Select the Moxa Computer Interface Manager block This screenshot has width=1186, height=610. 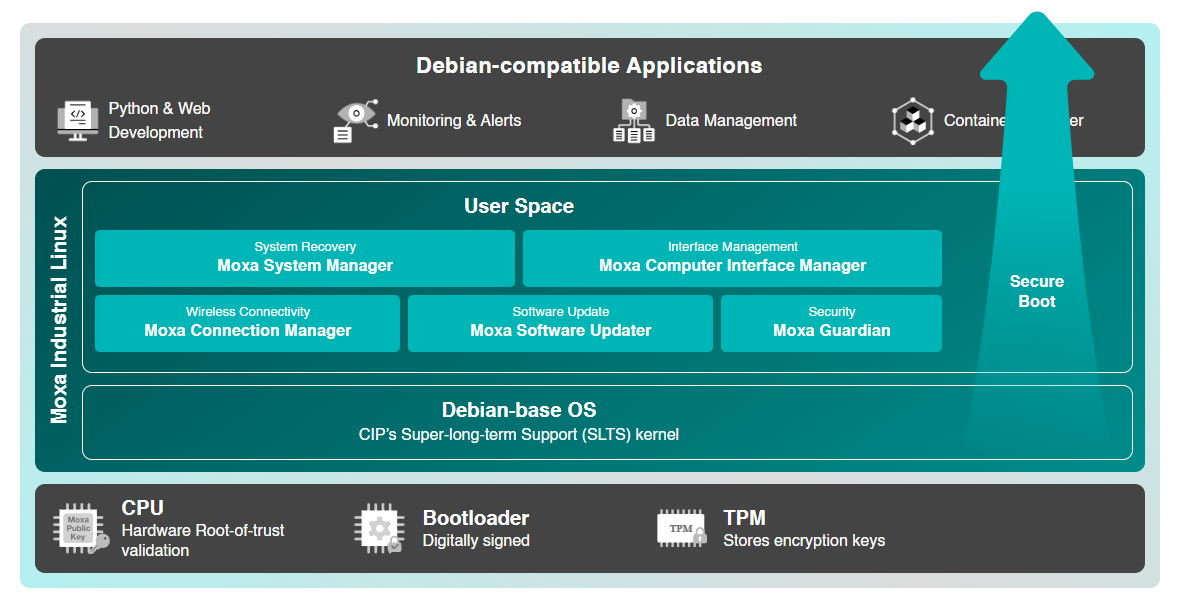(732, 258)
